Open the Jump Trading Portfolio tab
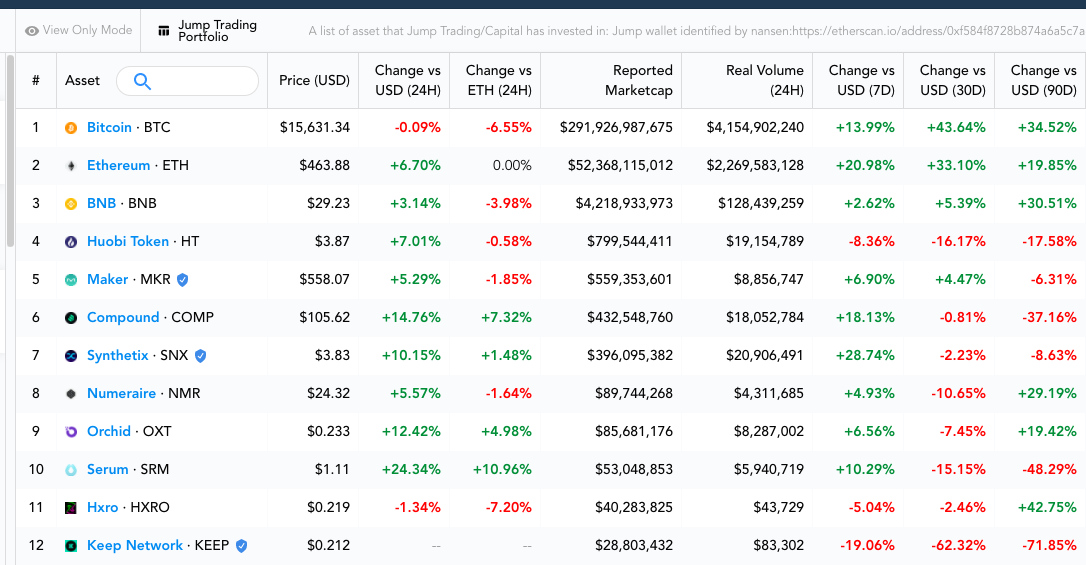The image size is (1086, 565). 208,30
